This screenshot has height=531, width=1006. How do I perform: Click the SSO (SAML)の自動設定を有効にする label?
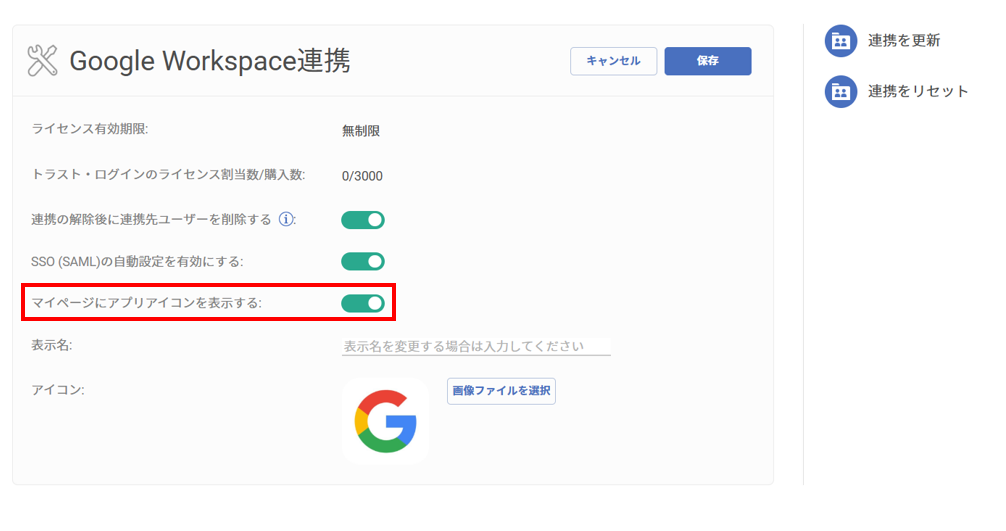(137, 262)
